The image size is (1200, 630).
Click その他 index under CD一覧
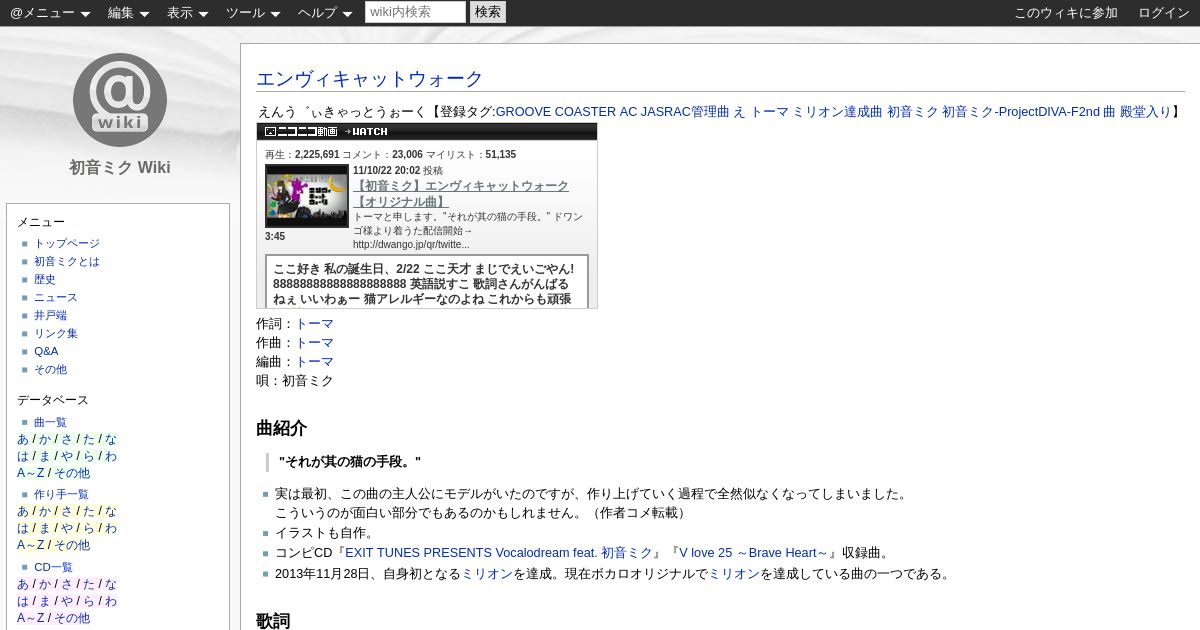tap(72, 618)
